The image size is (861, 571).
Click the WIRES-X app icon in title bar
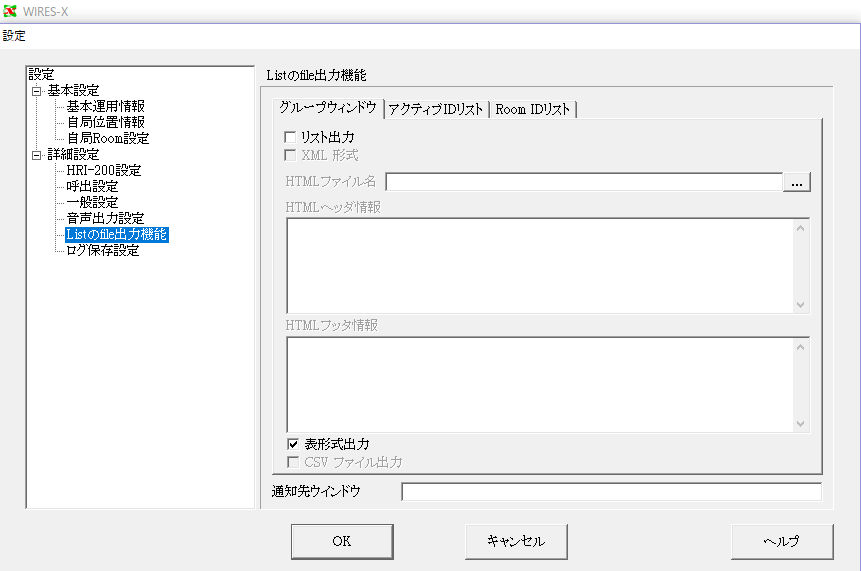[x=9, y=11]
